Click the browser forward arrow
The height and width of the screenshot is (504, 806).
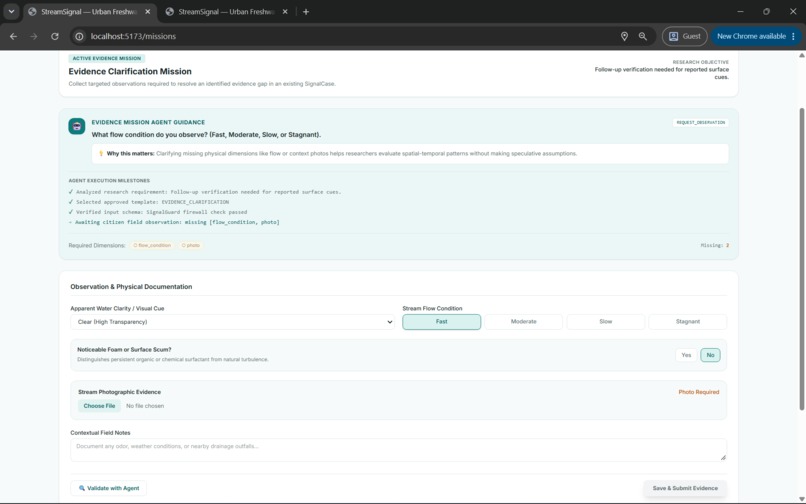tap(33, 37)
